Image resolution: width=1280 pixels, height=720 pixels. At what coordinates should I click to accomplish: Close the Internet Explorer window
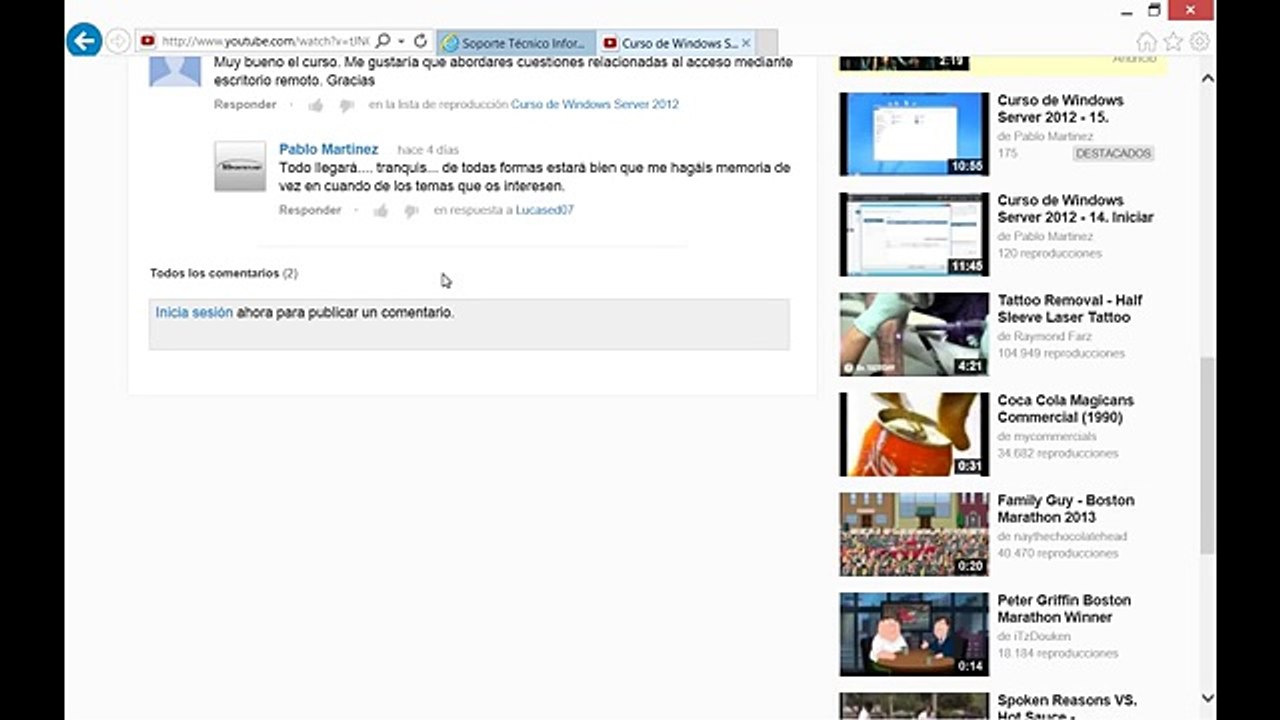point(1192,10)
